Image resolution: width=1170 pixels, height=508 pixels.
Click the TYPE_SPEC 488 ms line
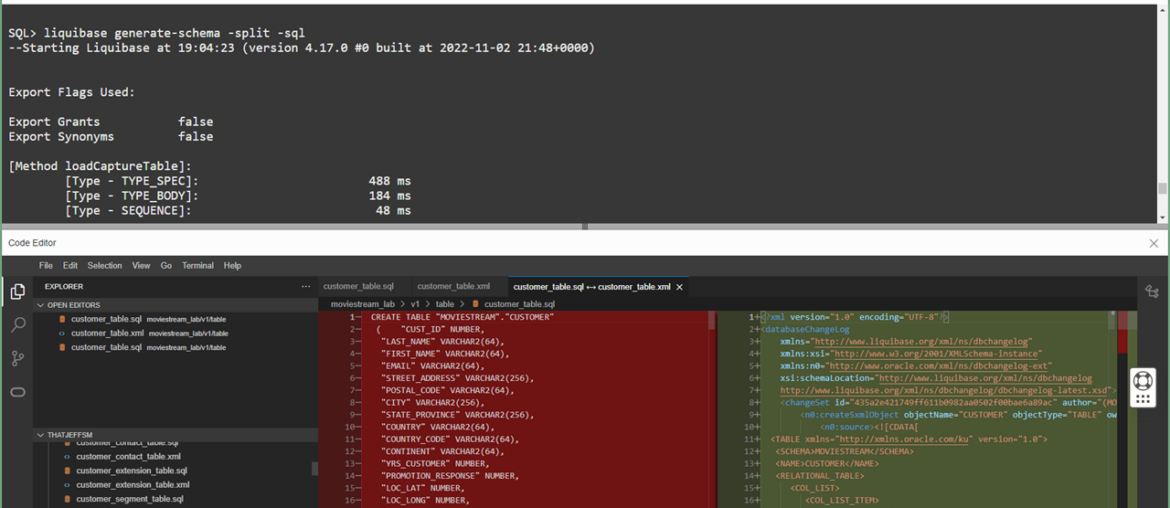(238, 181)
